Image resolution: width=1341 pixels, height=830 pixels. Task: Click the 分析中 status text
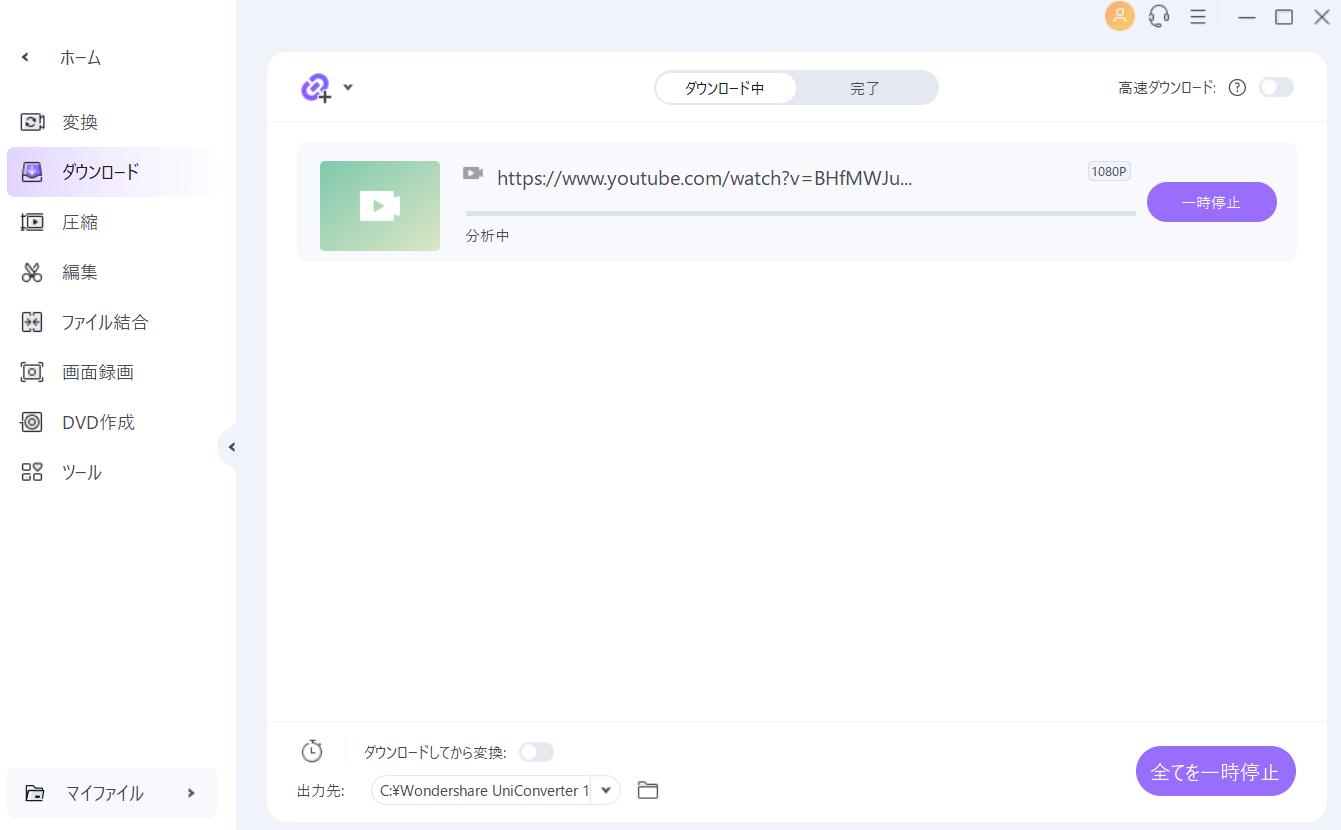click(488, 236)
